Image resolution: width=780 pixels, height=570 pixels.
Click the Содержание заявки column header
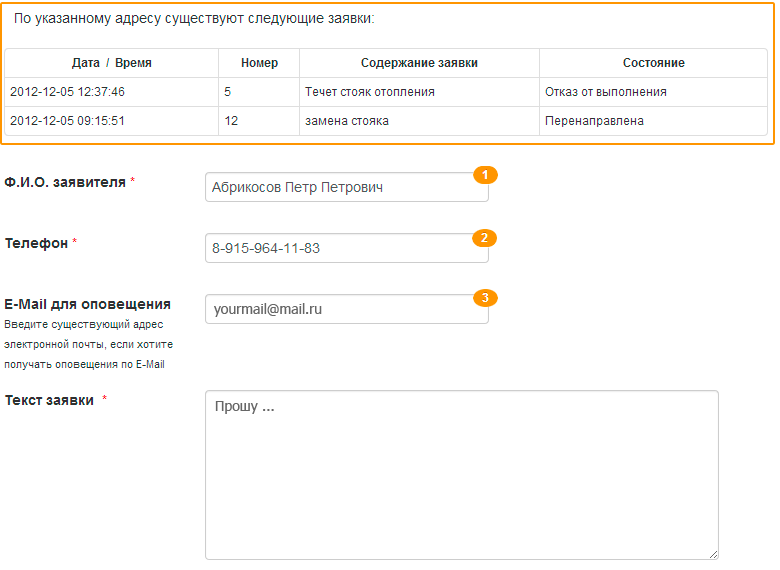click(x=419, y=63)
